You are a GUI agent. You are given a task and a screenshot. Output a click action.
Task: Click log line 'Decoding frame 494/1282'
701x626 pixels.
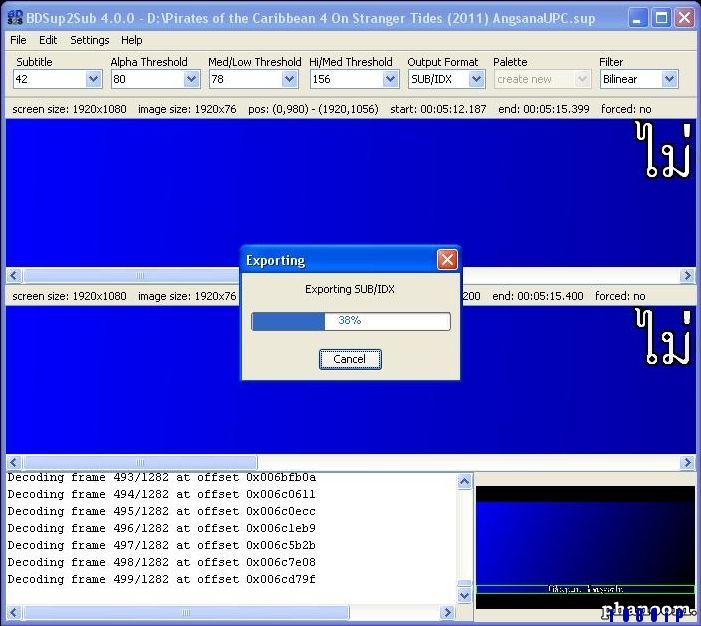tap(162, 495)
